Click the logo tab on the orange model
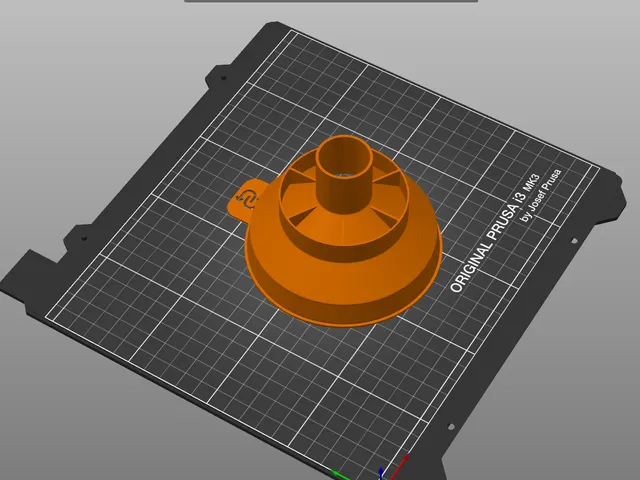Viewport: 640px width, 480px height. (x=246, y=200)
